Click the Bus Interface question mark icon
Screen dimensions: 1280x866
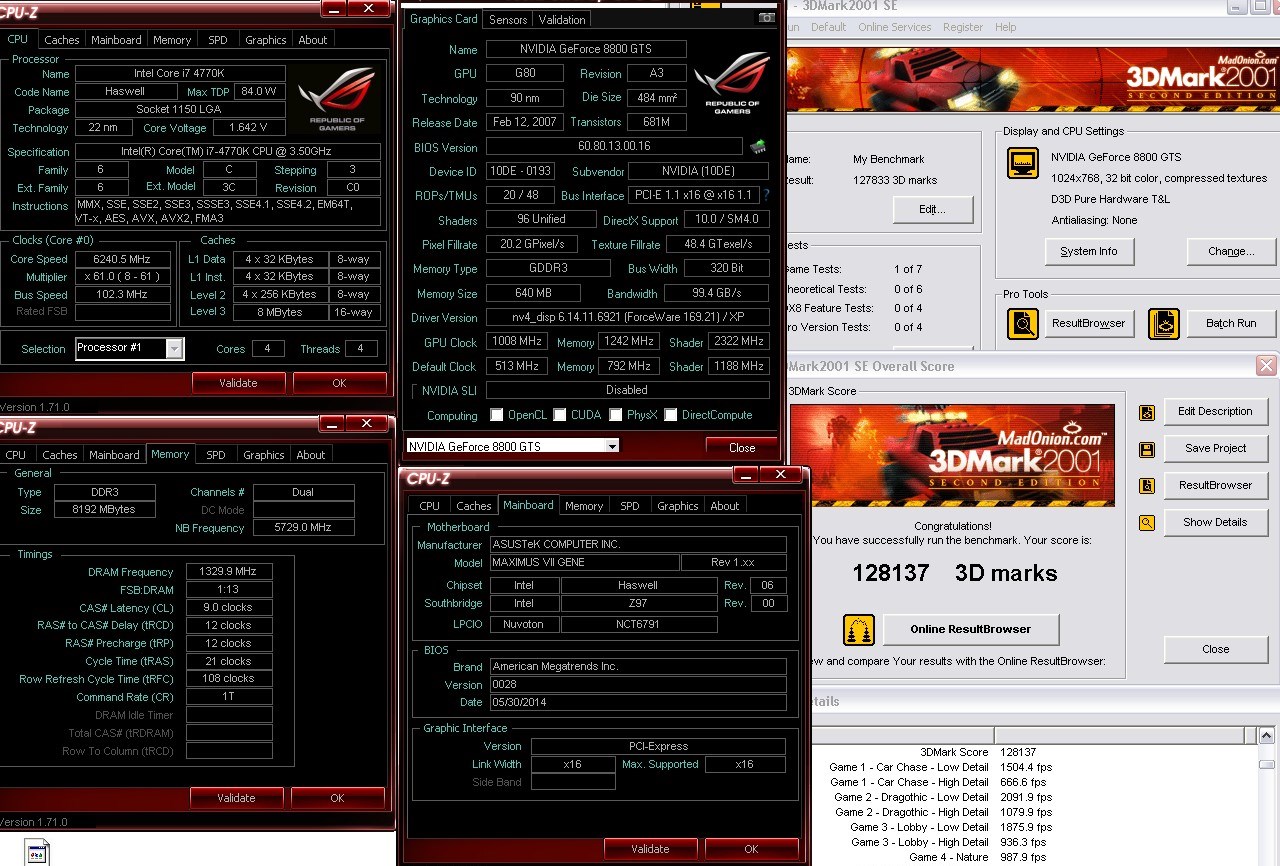[766, 195]
